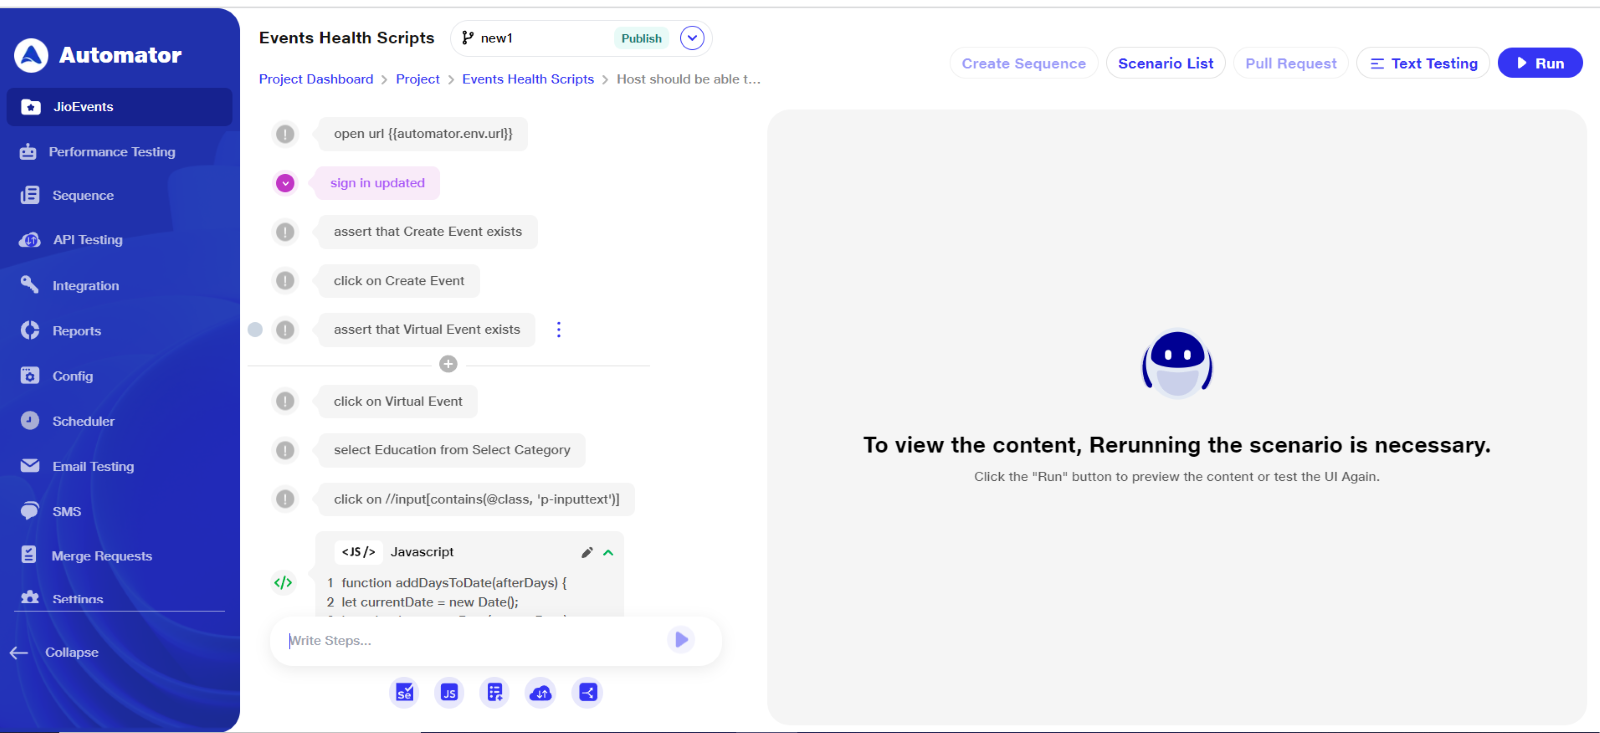
Task: Open Sequence in the sidebar
Action: (83, 196)
